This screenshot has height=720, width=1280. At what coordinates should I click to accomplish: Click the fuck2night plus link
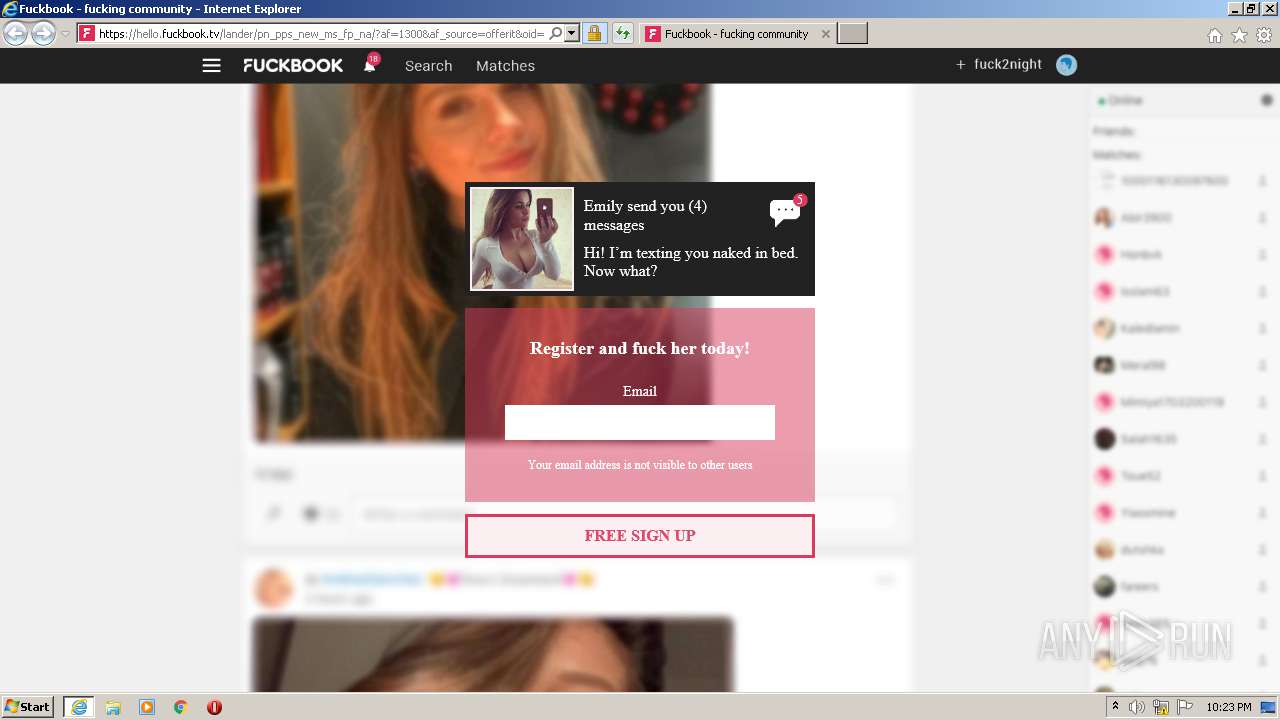999,64
